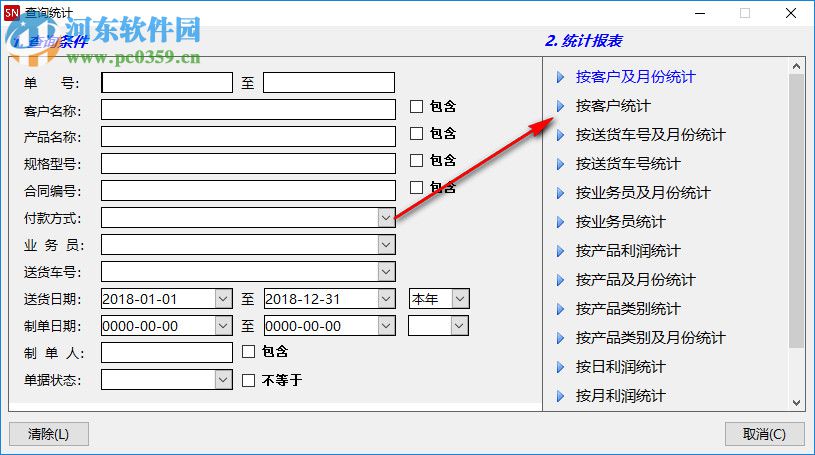This screenshot has width=815, height=455.
Task: Open the 按日利润统计 report
Action: click(621, 367)
